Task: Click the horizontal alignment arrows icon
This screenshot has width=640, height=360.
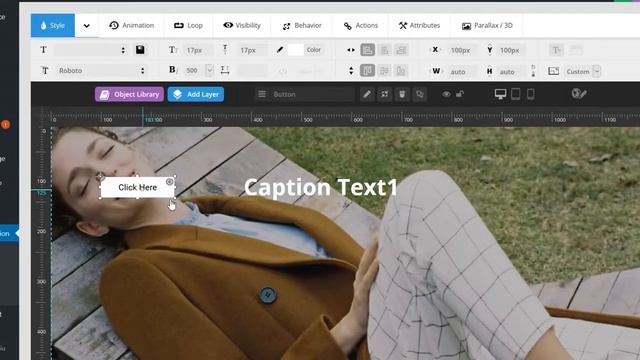Action: click(351, 50)
